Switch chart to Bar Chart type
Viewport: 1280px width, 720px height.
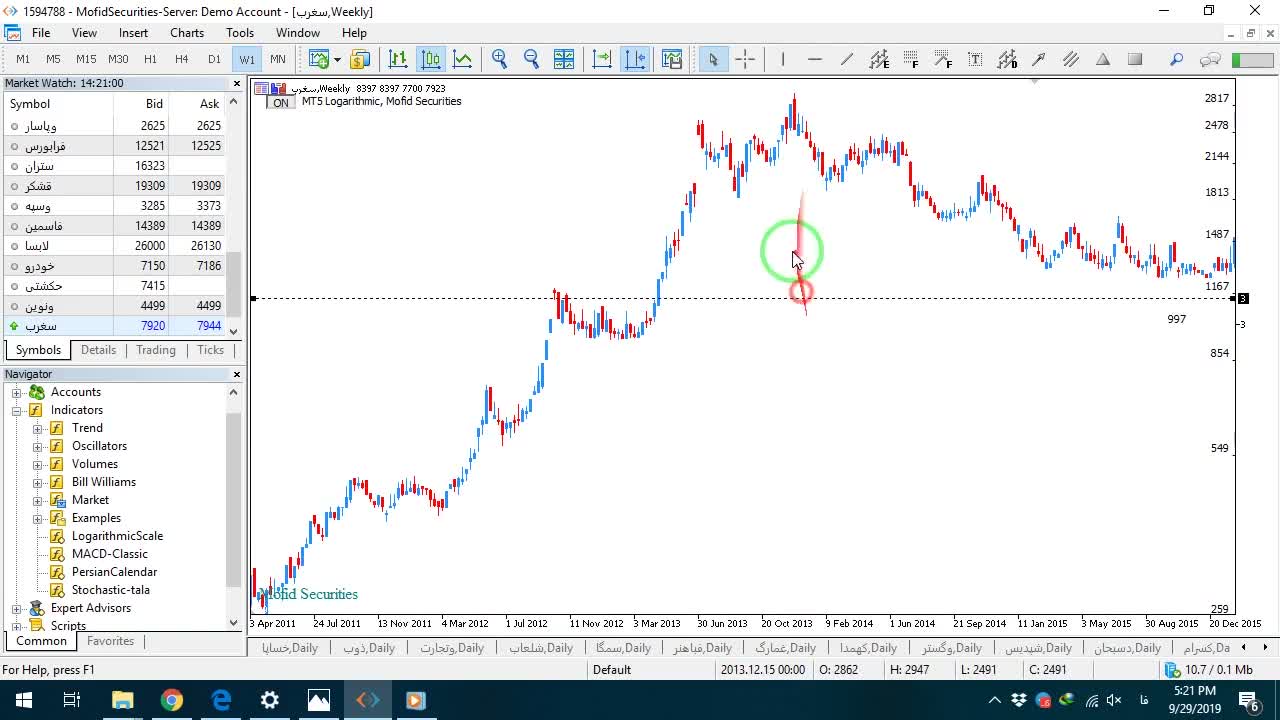[398, 59]
